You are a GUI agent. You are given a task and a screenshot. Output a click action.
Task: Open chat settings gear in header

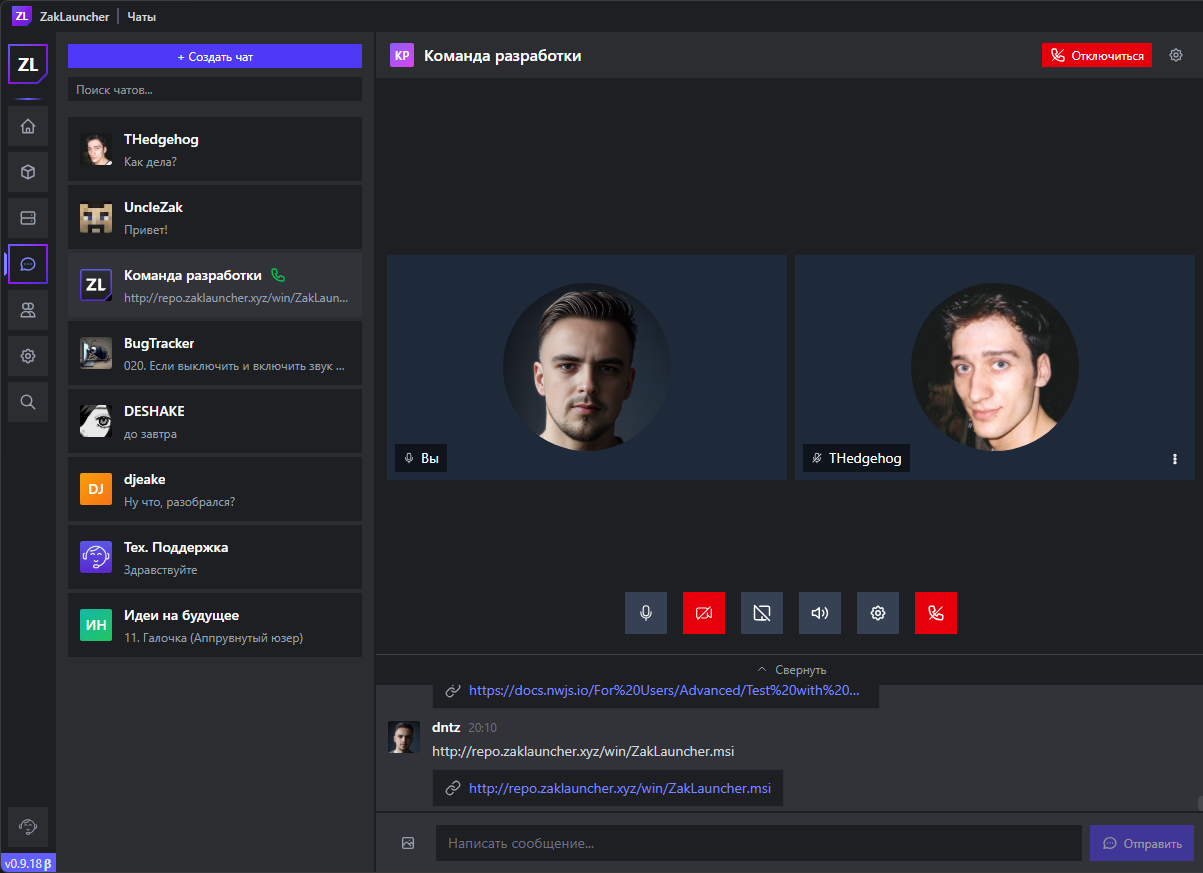pos(1176,55)
